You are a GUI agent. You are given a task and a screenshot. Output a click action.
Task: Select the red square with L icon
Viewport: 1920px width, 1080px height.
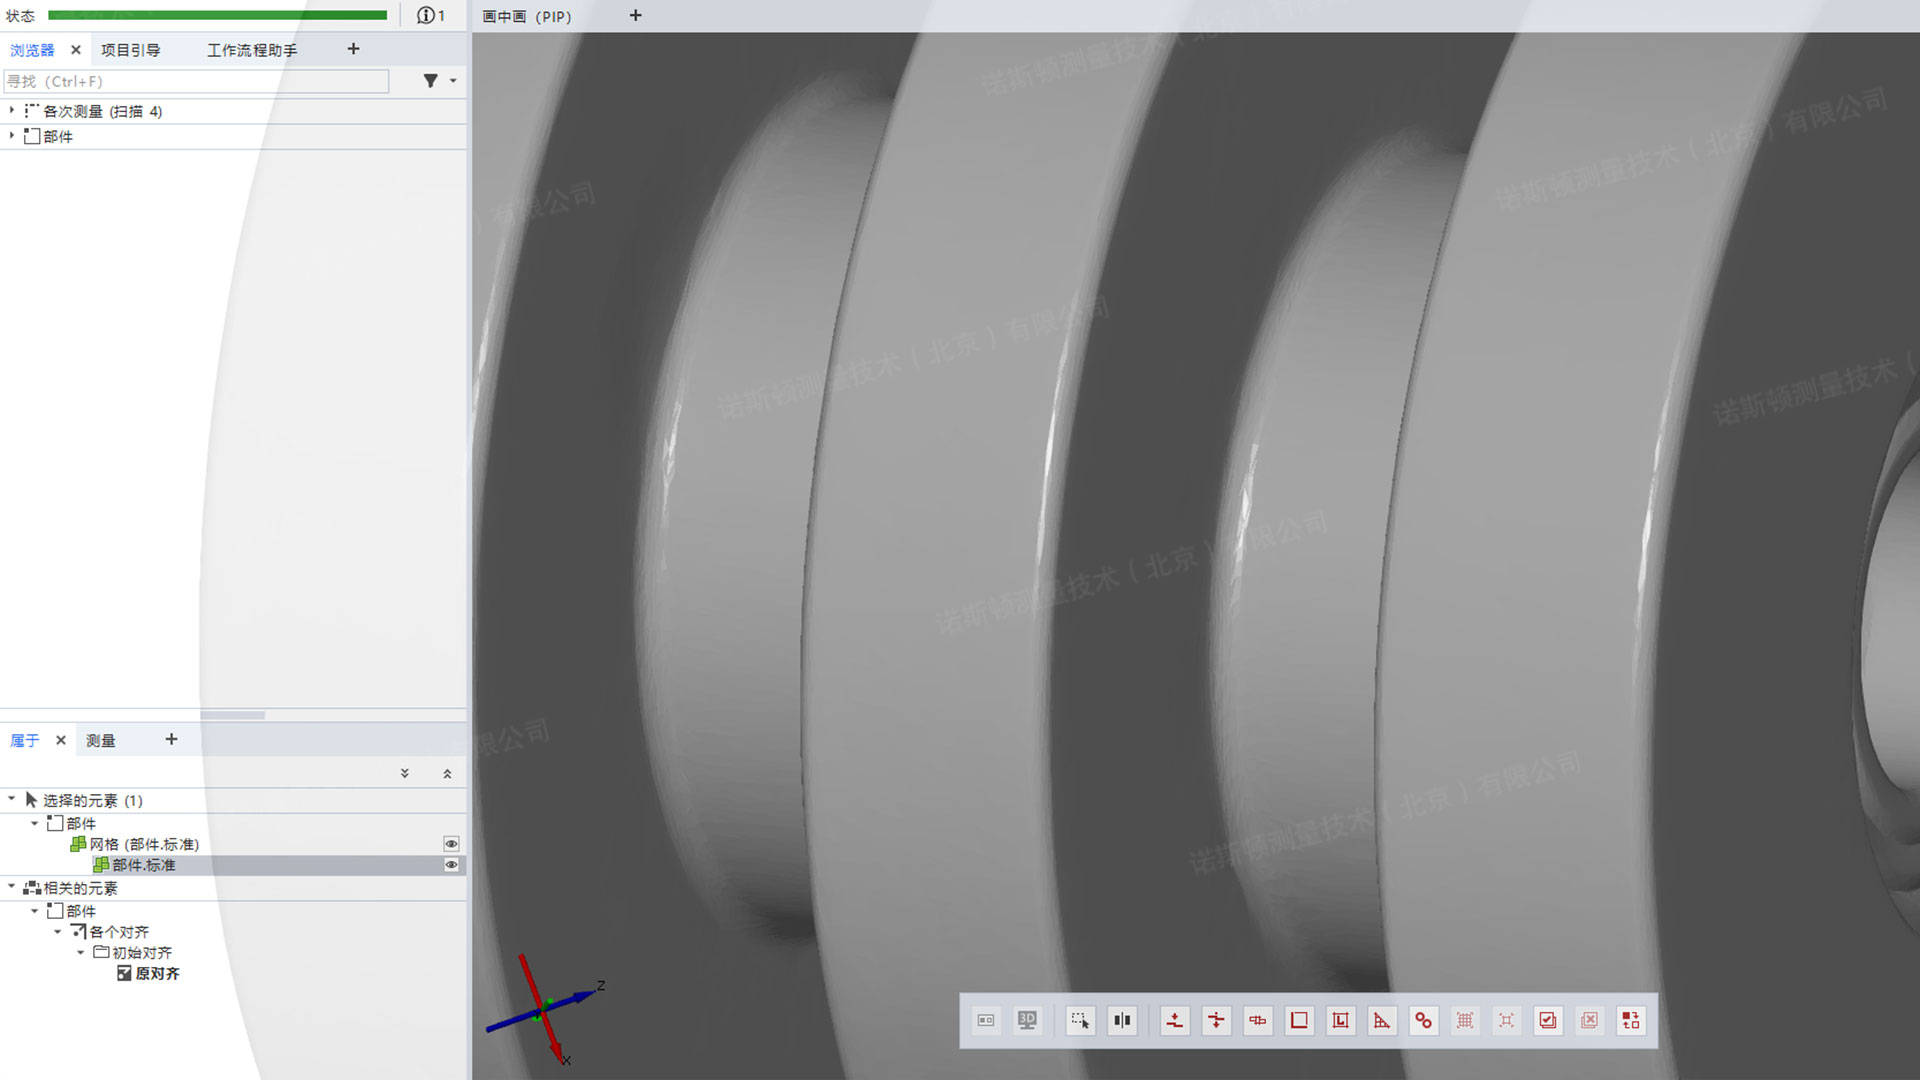1340,1021
